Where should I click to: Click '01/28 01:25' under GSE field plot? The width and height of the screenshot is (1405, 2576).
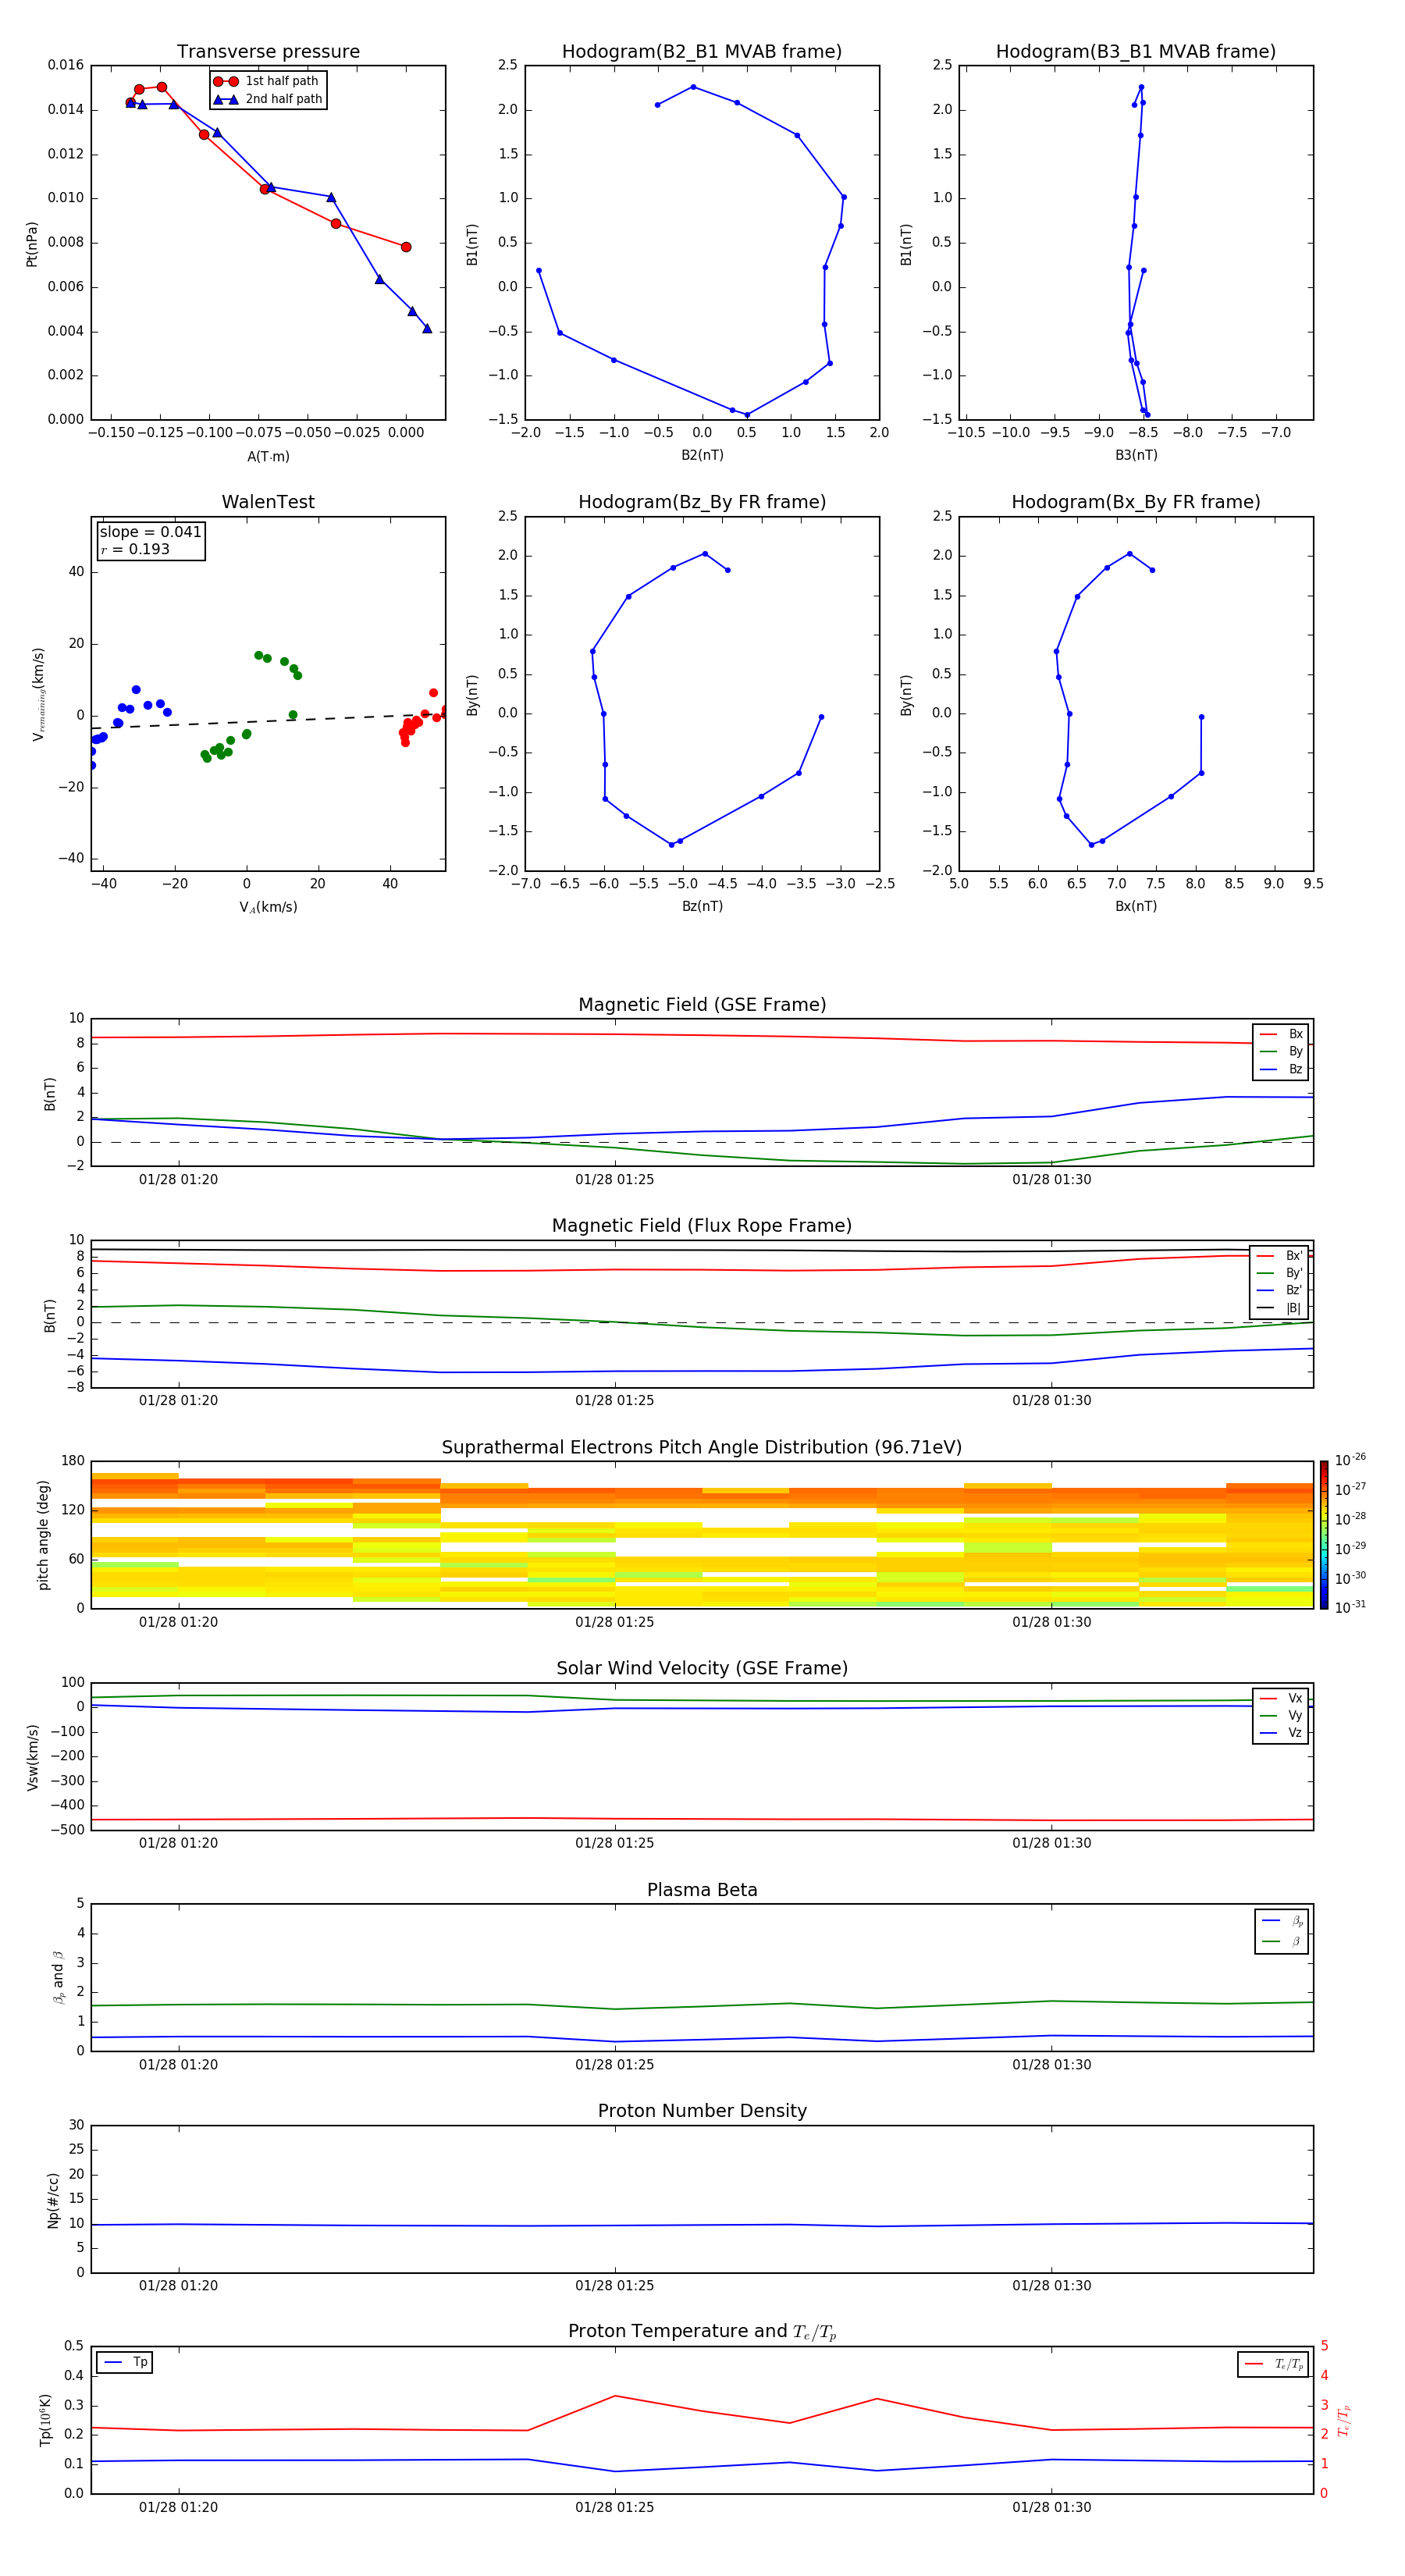[614, 1179]
